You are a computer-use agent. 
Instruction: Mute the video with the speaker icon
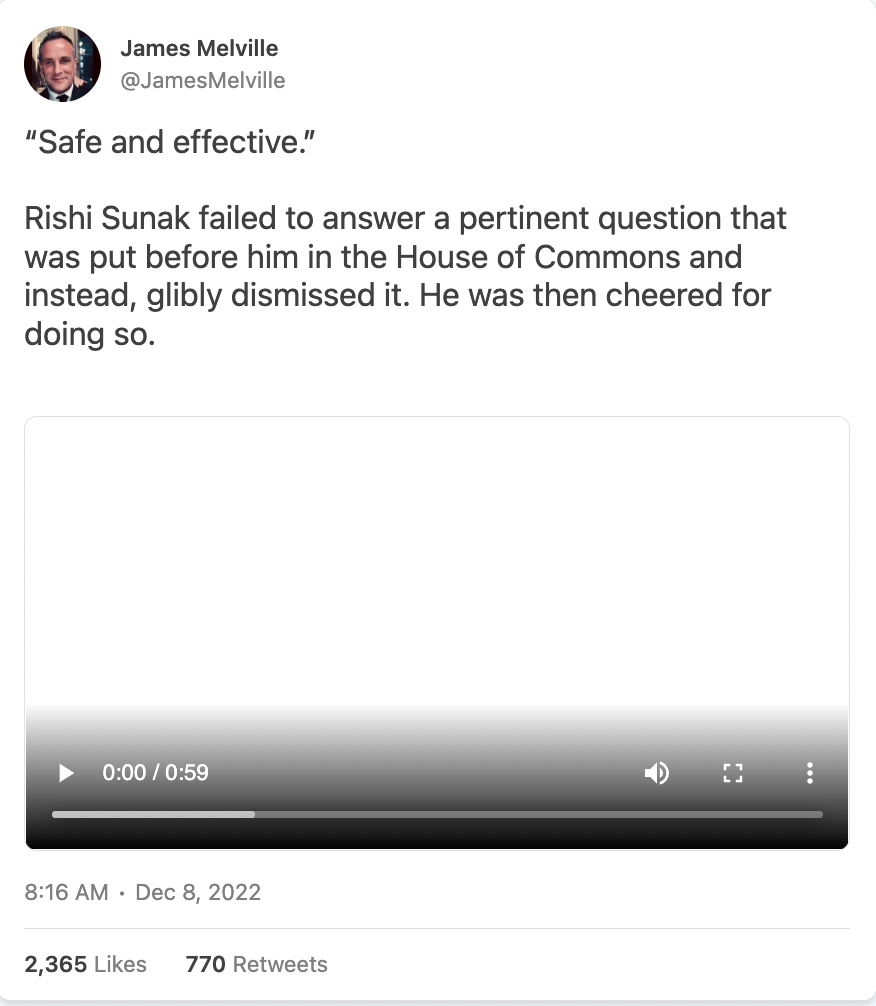[656, 773]
